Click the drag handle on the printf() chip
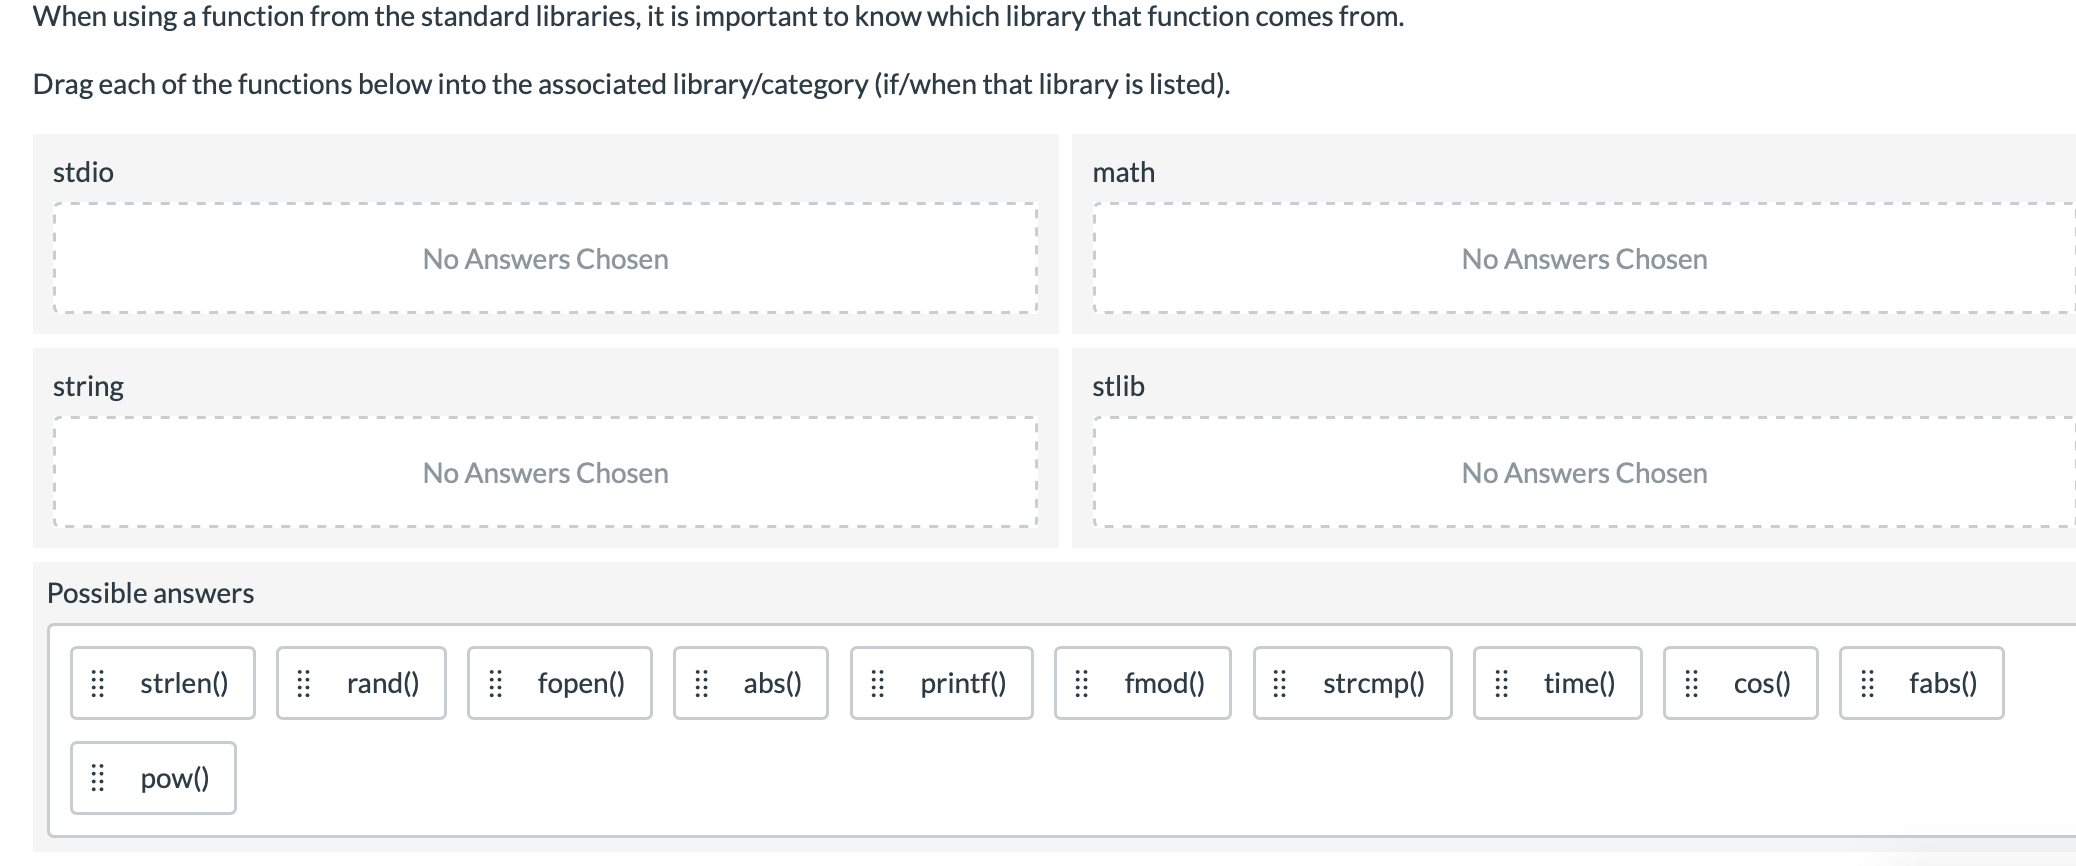This screenshot has height=866, width=2076. (x=879, y=683)
